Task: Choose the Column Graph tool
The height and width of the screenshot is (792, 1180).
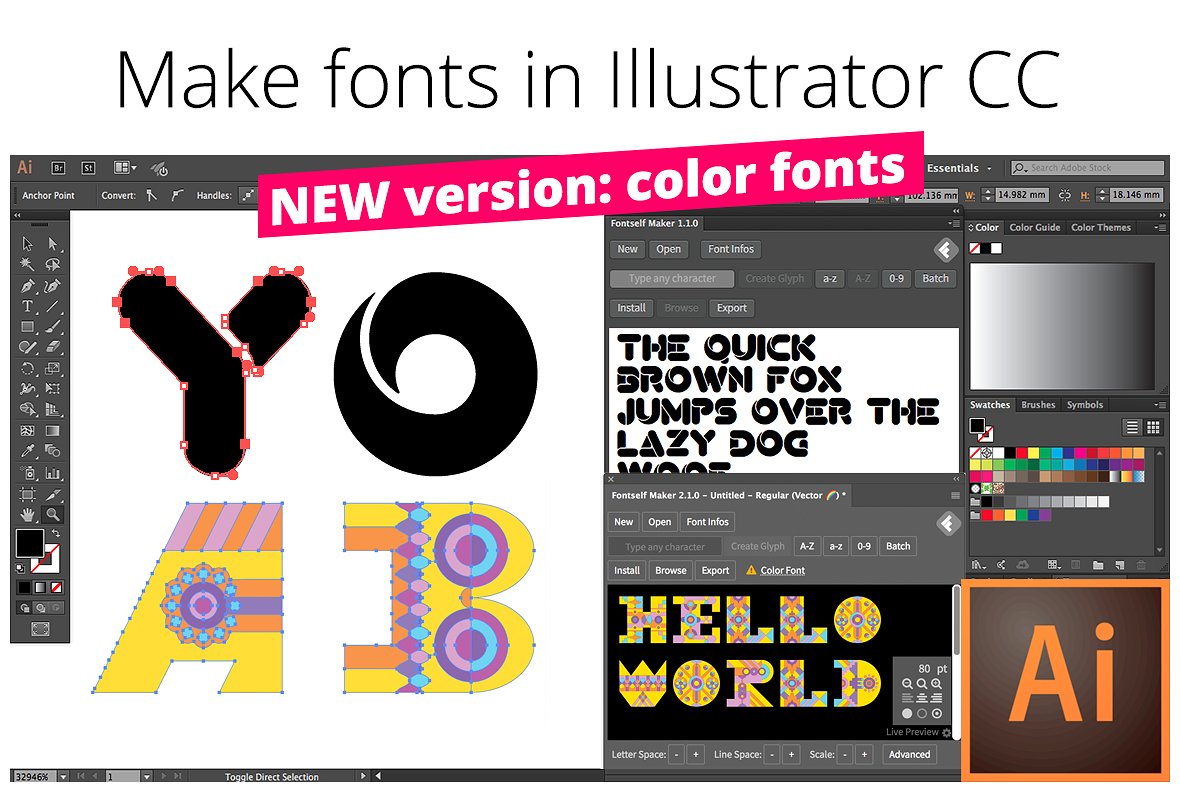Action: point(53,474)
